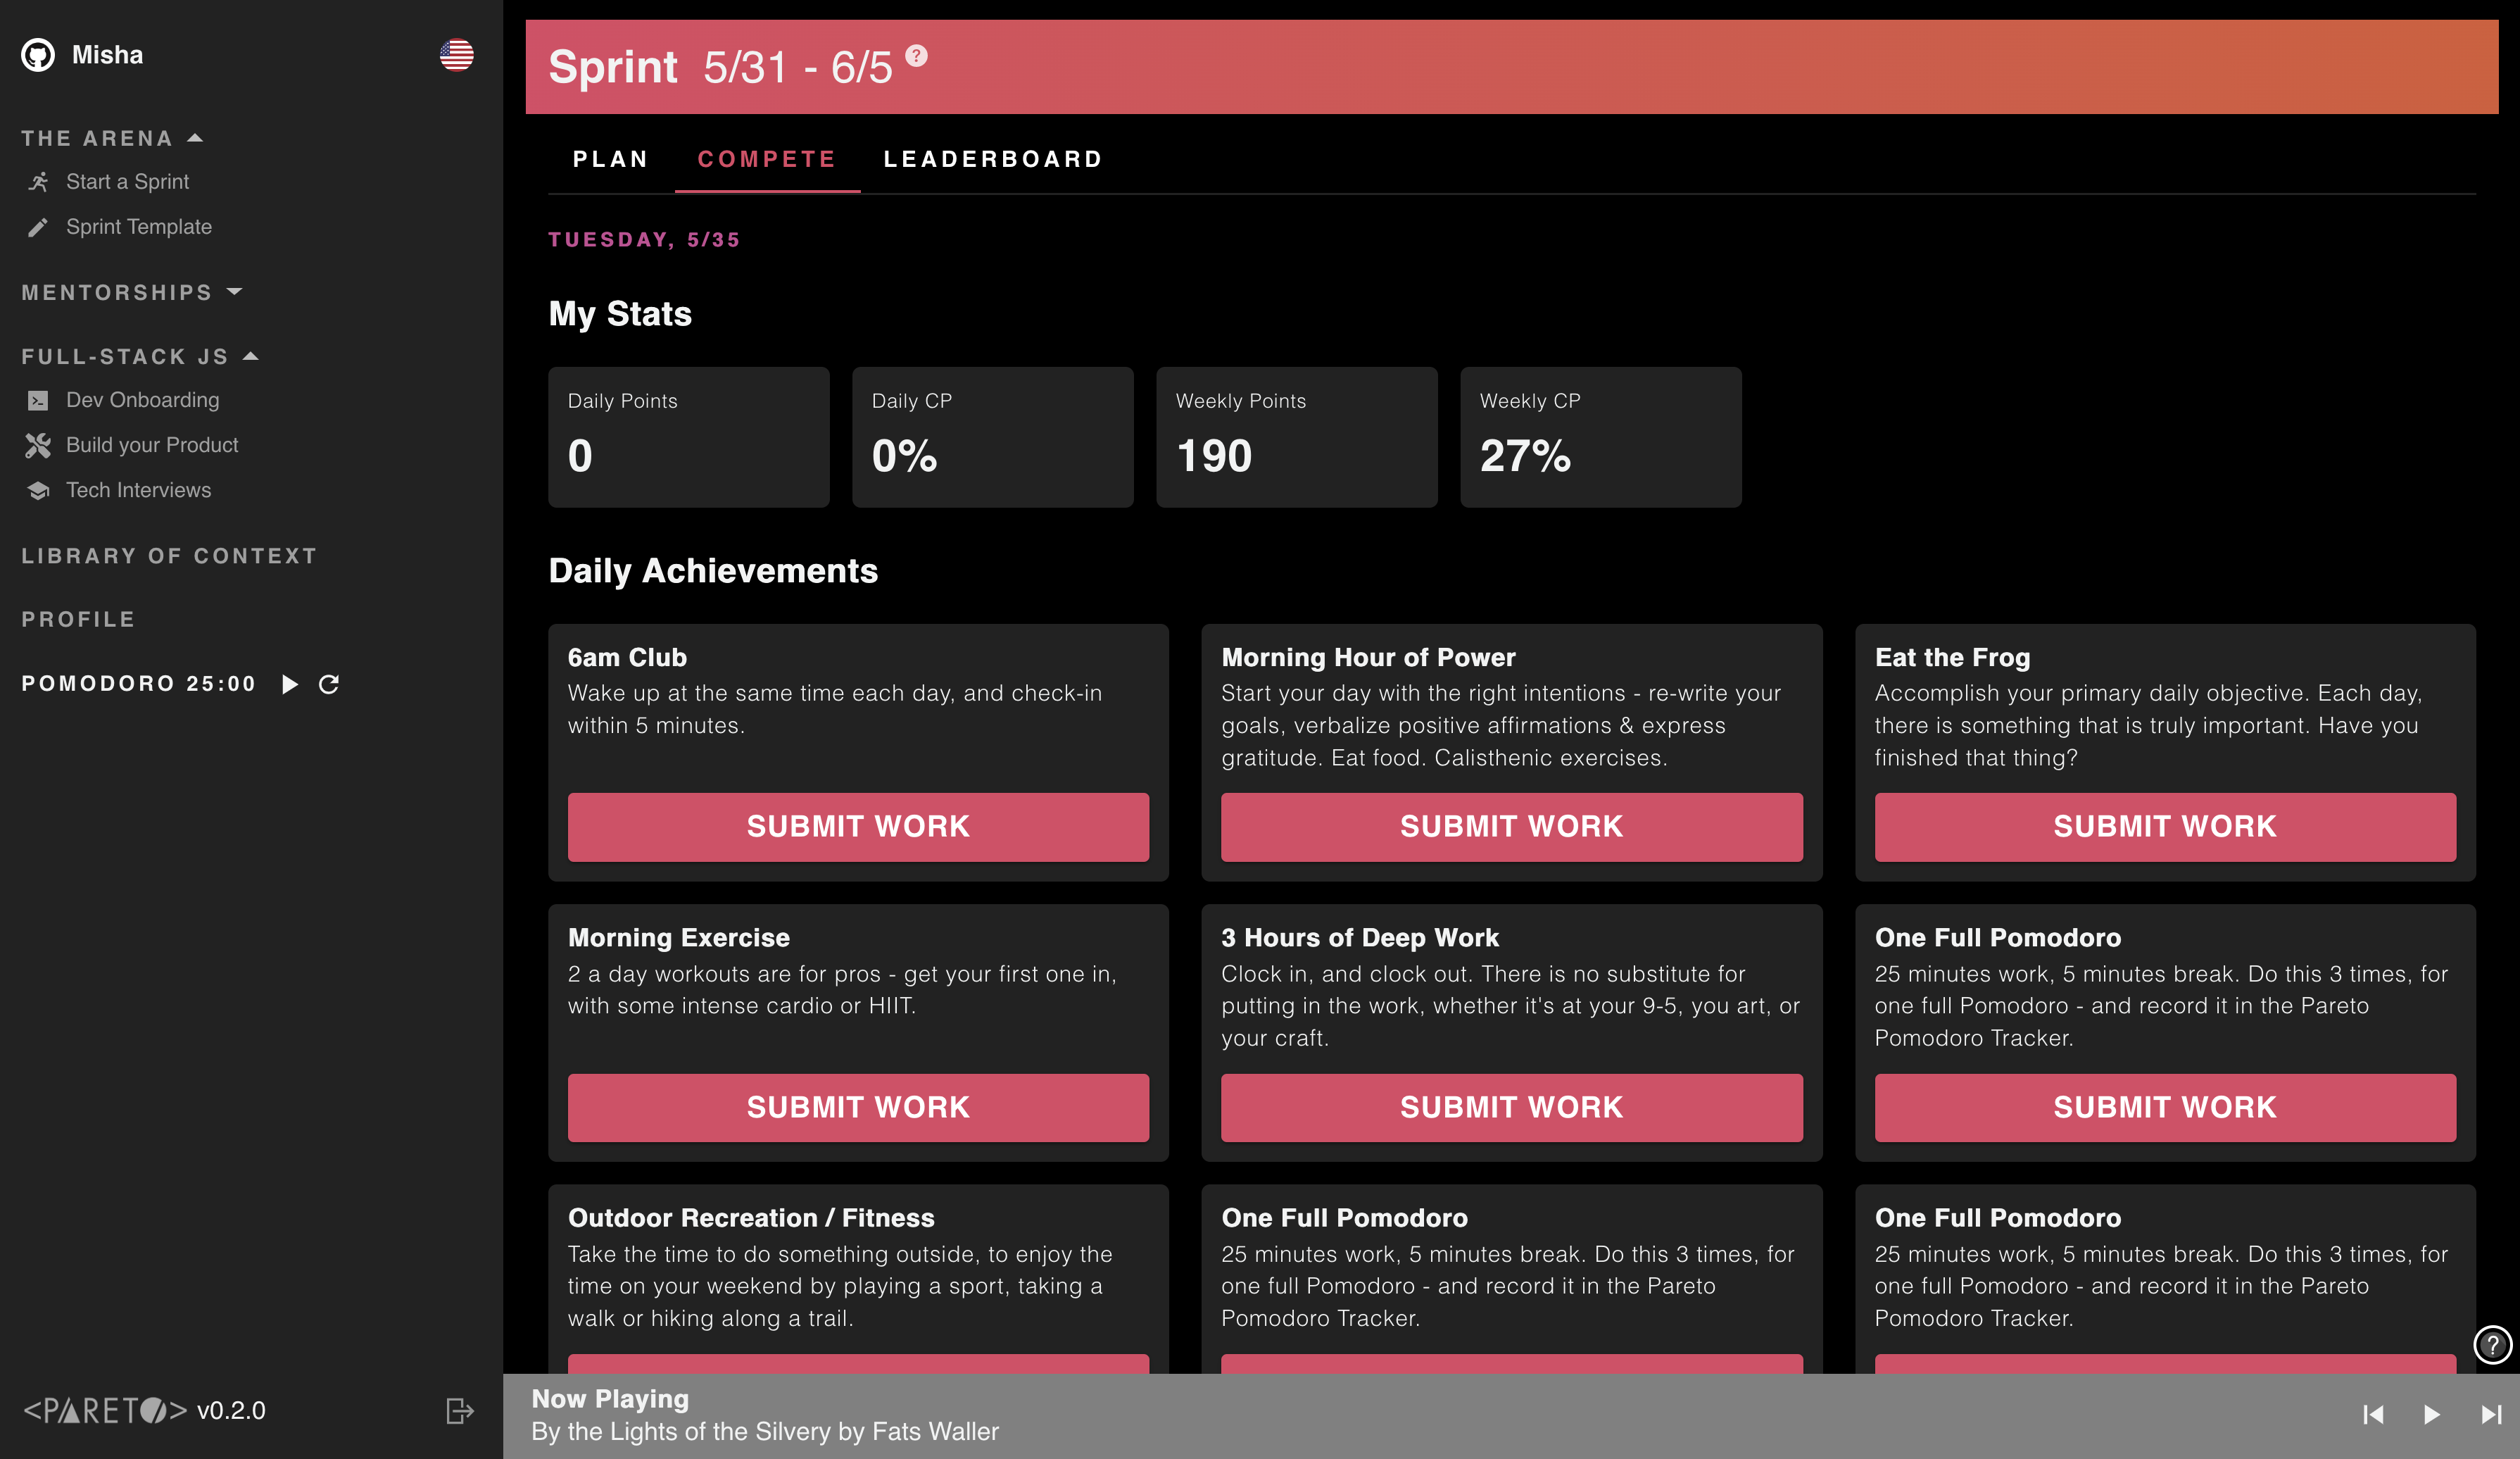
Task: Open Tech Interviews page
Action: click(138, 490)
